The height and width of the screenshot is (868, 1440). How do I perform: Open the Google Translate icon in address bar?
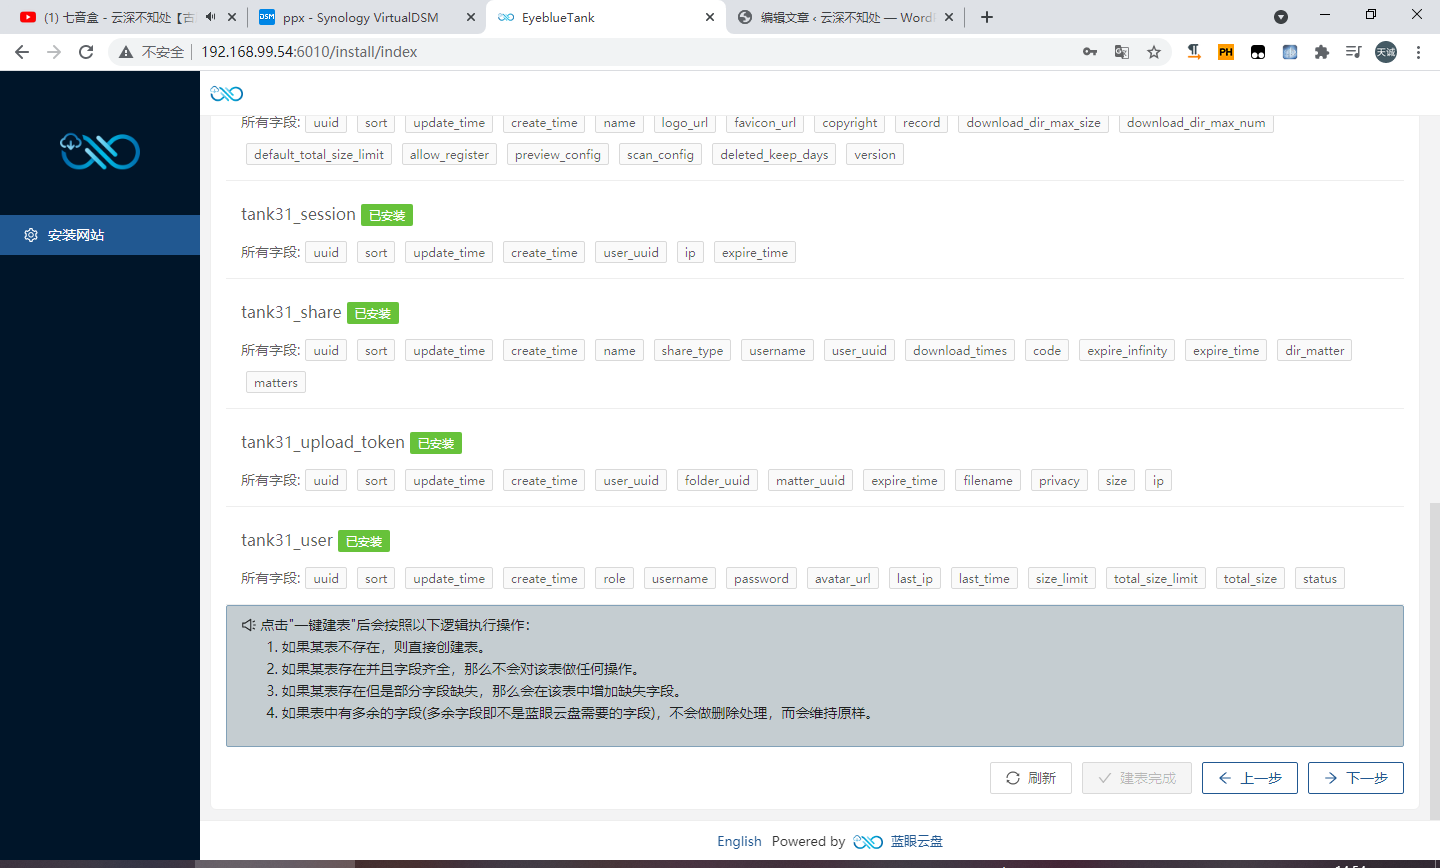[x=1121, y=52]
